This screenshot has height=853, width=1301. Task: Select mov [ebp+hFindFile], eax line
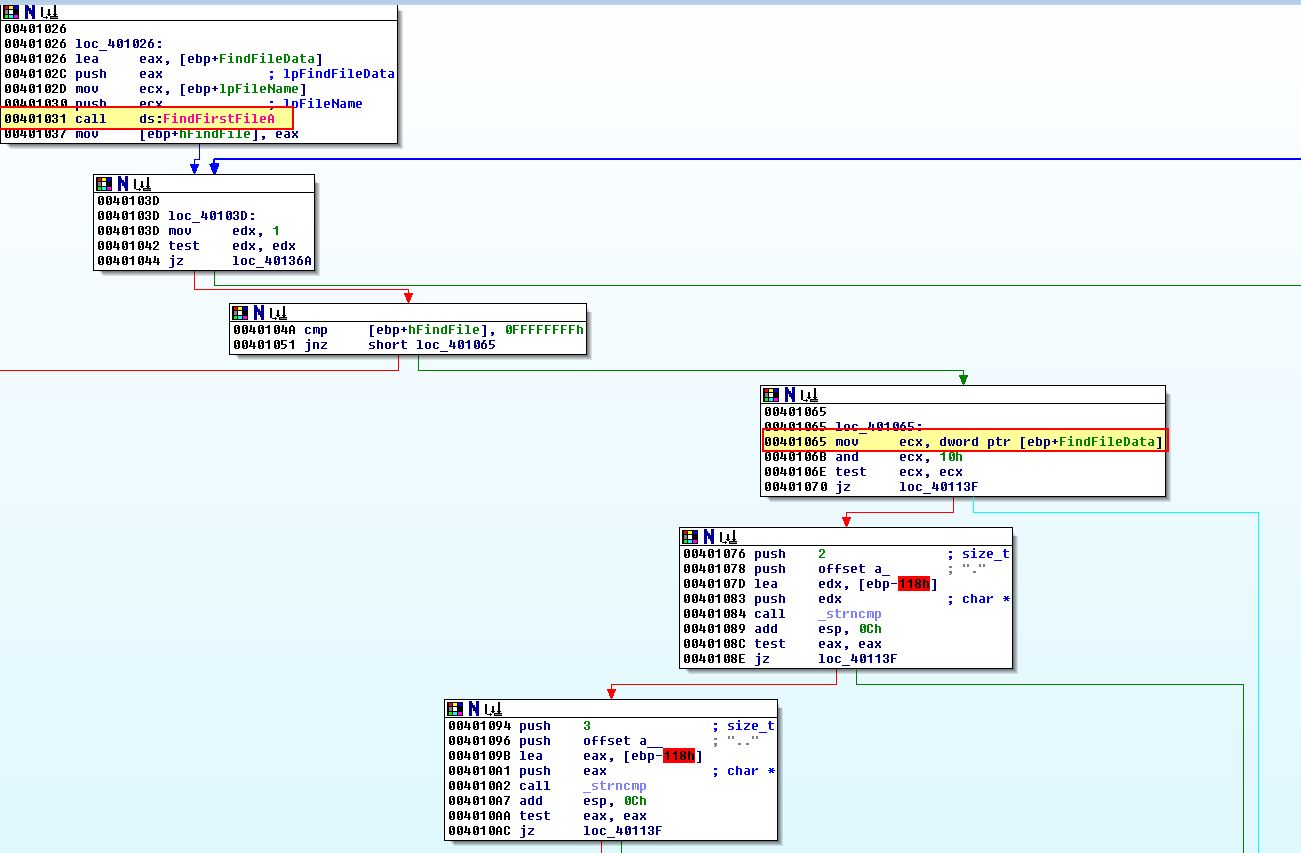tap(151, 134)
